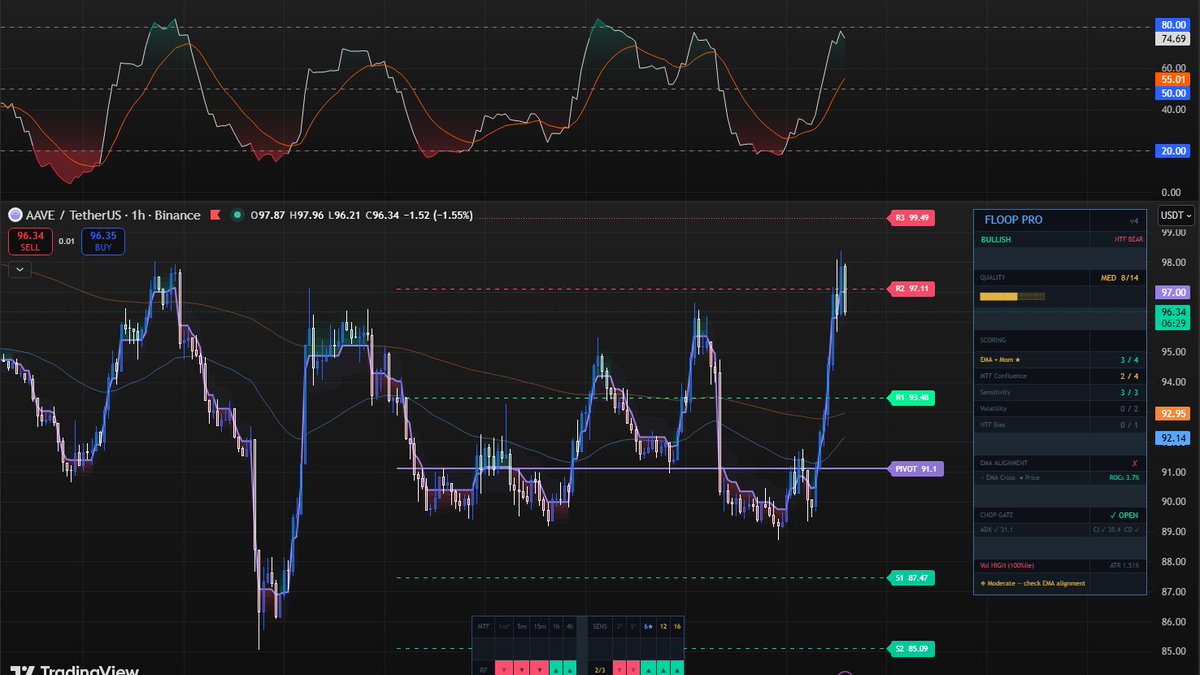Screen dimensions: 1200x675
Task: Click the Moderate check EMA alignment note
Action: [x=1033, y=583]
